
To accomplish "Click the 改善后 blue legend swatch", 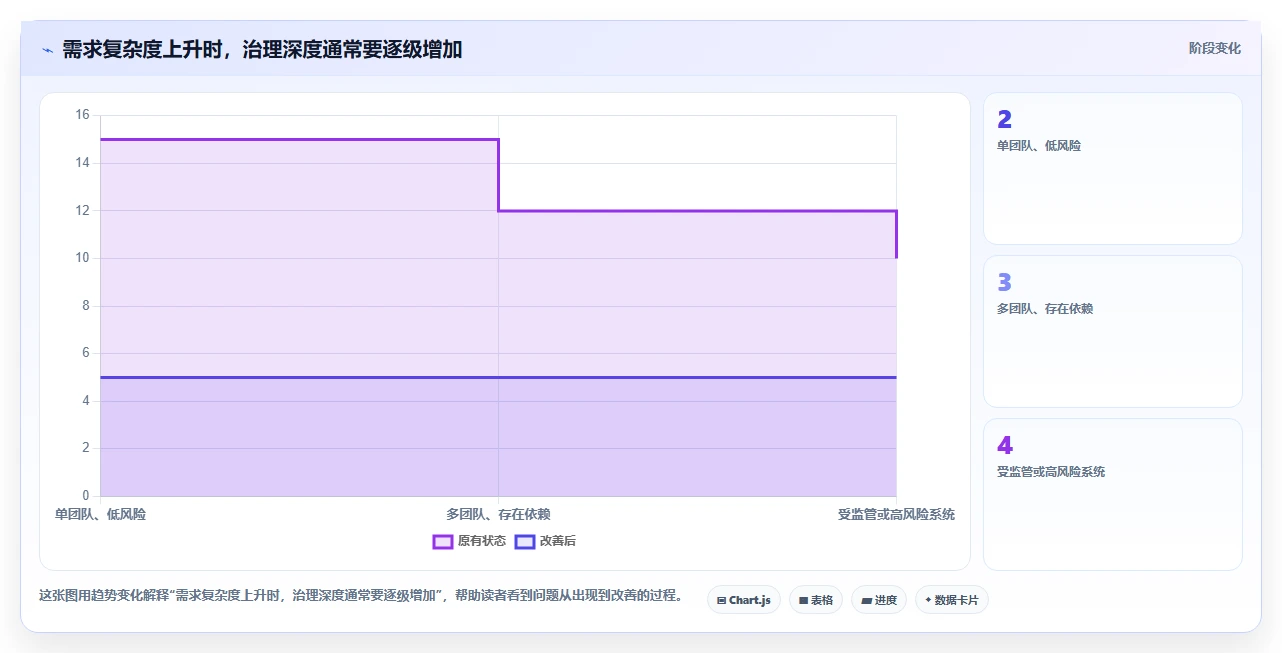I will [x=525, y=541].
